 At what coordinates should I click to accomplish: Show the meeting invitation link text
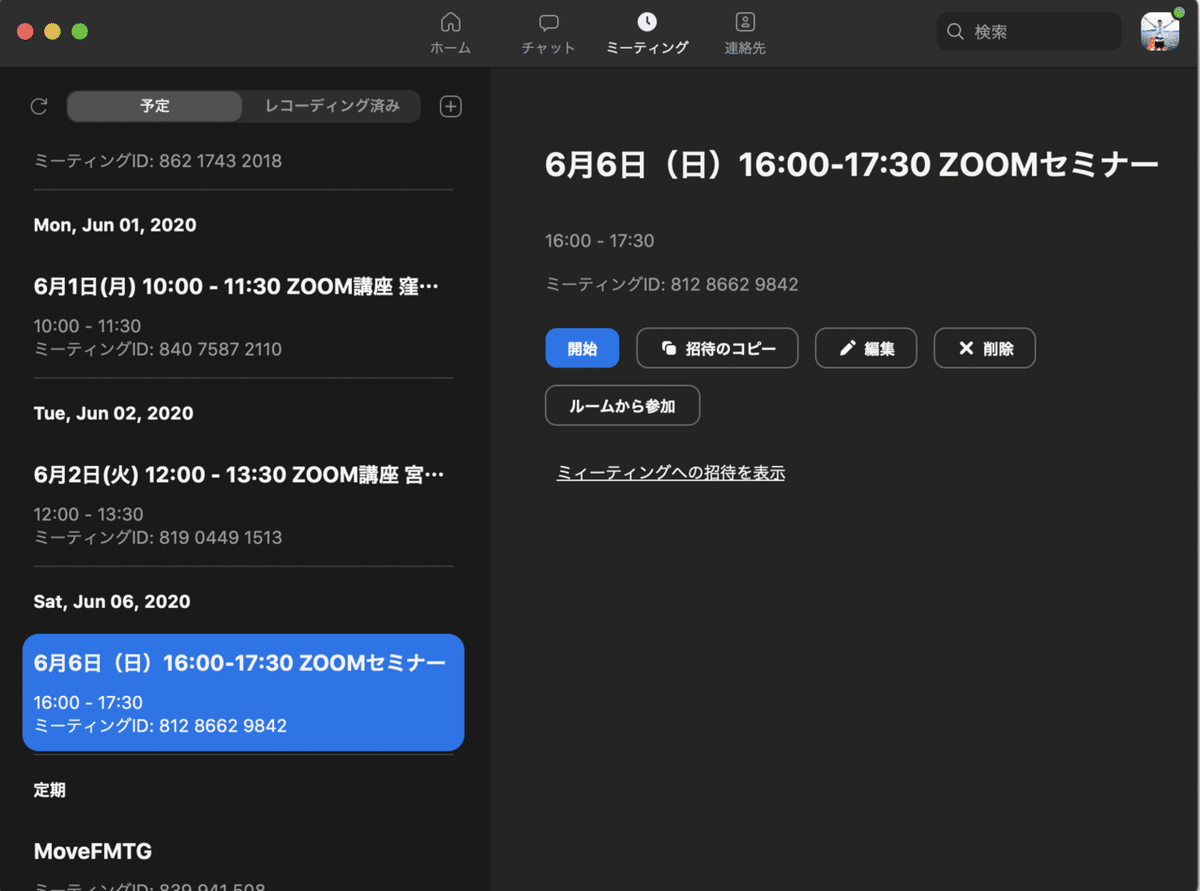(x=670, y=472)
